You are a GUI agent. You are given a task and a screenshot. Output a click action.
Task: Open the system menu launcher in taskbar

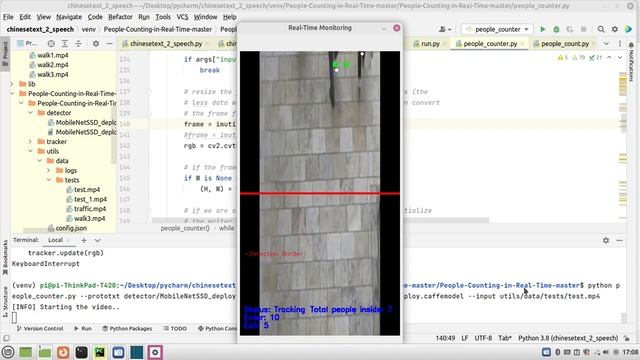tap(8, 352)
